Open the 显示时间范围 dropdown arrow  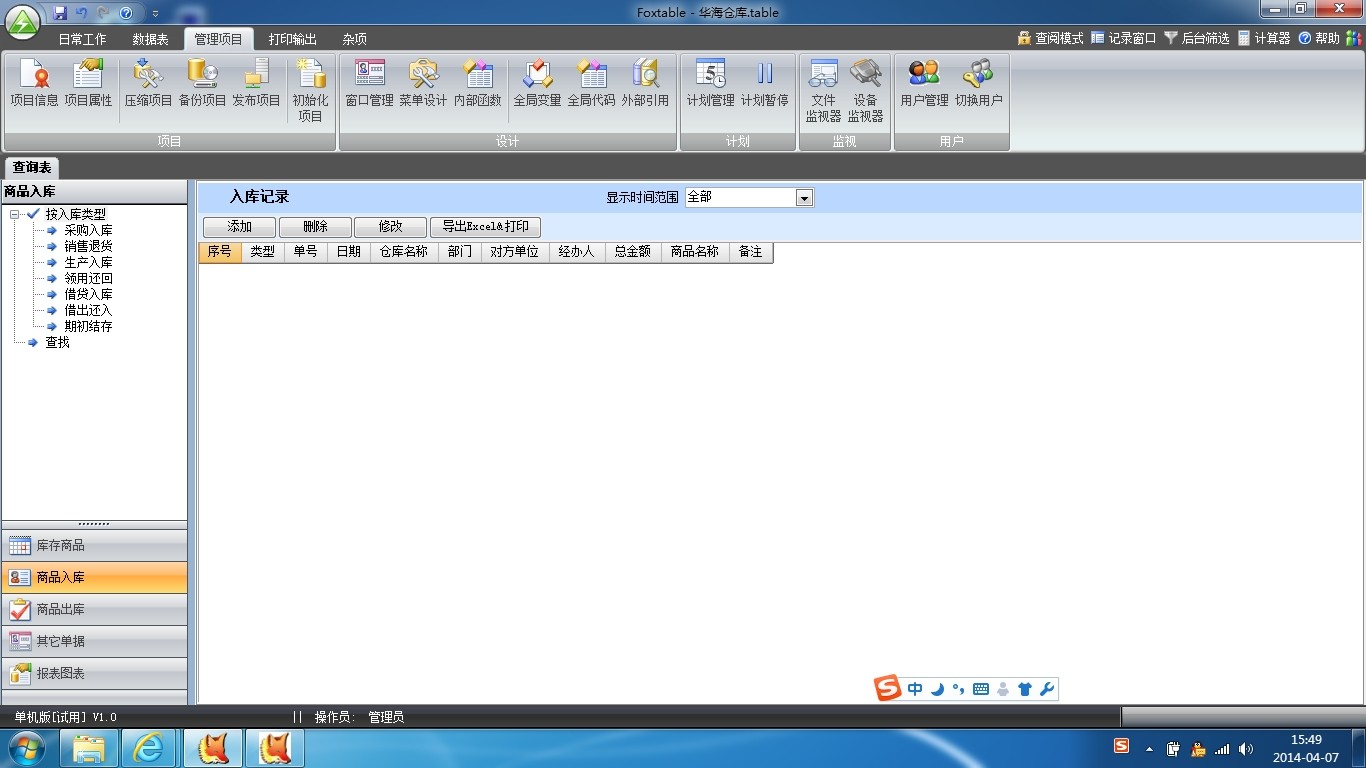pyautogui.click(x=804, y=198)
